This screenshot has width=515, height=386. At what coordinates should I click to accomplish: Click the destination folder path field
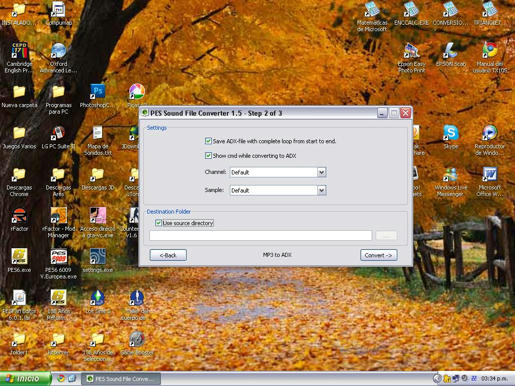260,235
